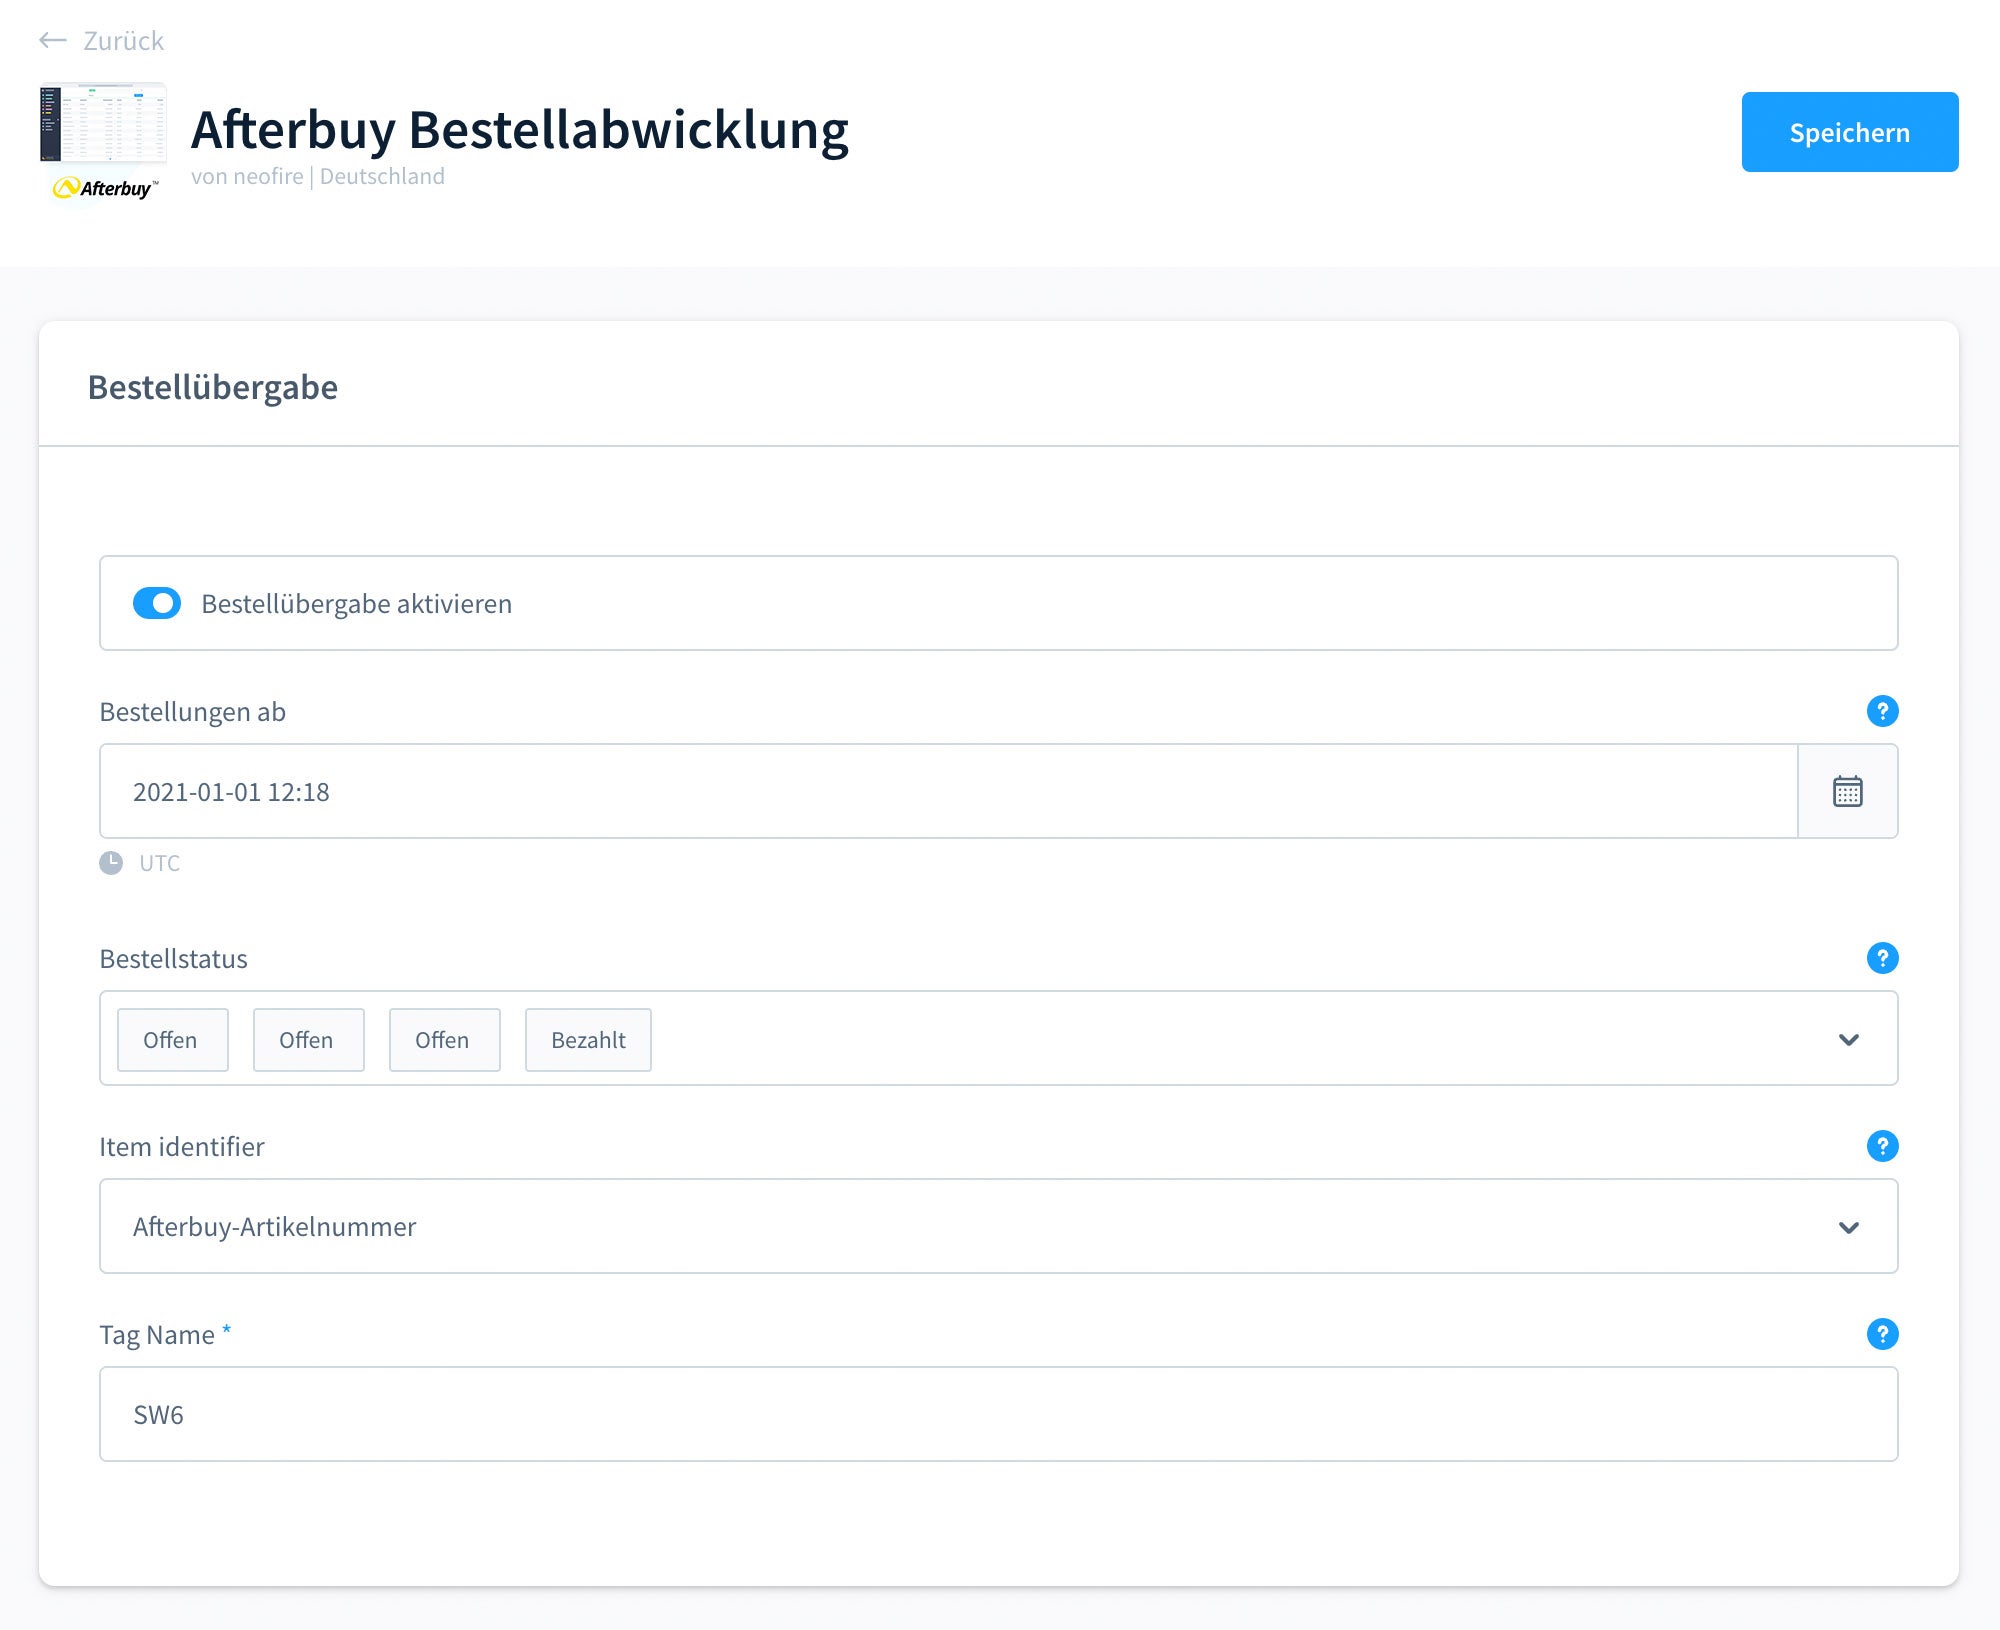The width and height of the screenshot is (2000, 1630).
Task: Click the 'Bestellübergabe aktivieren' label
Action: click(x=357, y=604)
